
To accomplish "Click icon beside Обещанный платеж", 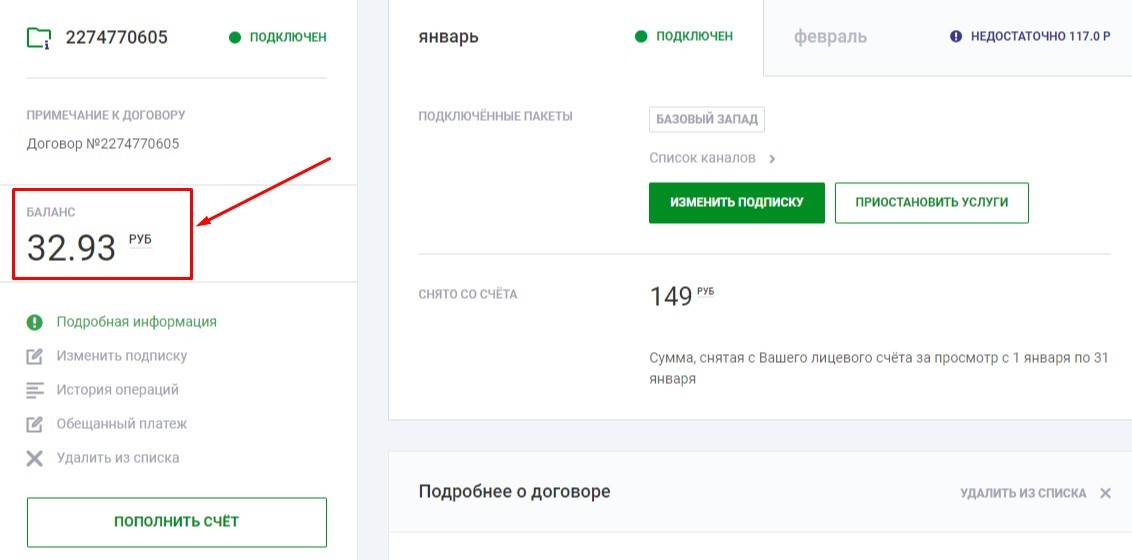I will [x=35, y=424].
